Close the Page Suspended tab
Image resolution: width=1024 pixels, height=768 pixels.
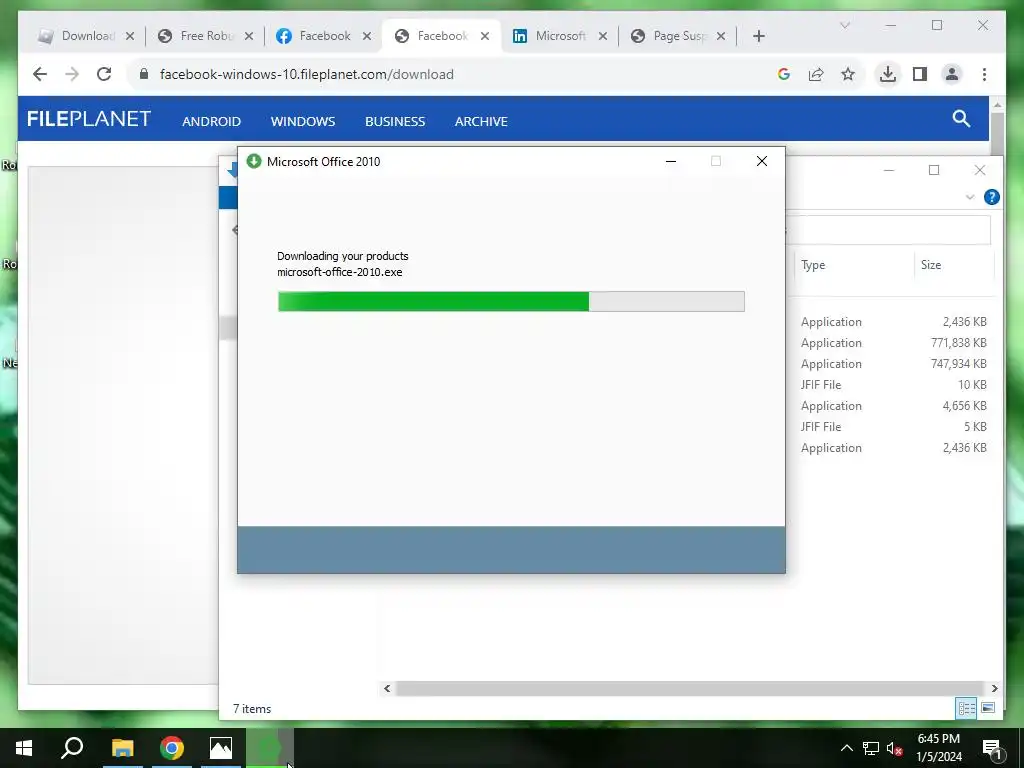[721, 36]
